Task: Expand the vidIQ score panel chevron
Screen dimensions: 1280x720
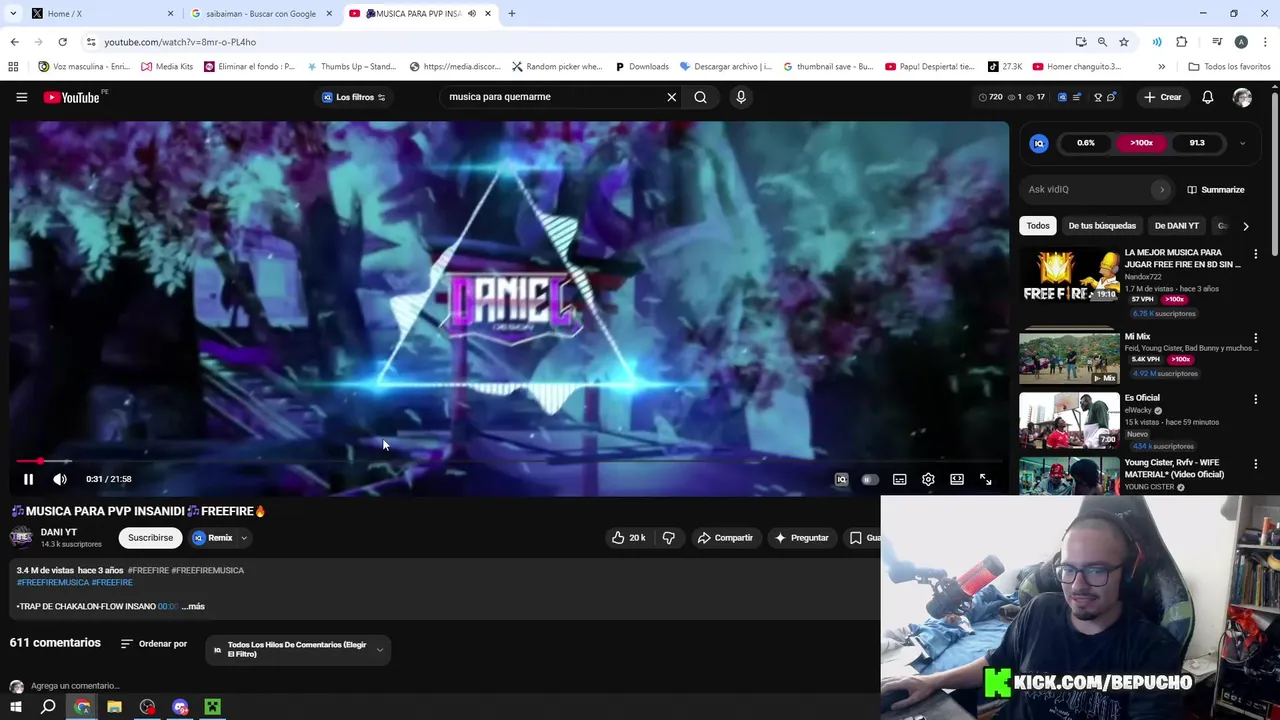Action: pyautogui.click(x=1242, y=143)
